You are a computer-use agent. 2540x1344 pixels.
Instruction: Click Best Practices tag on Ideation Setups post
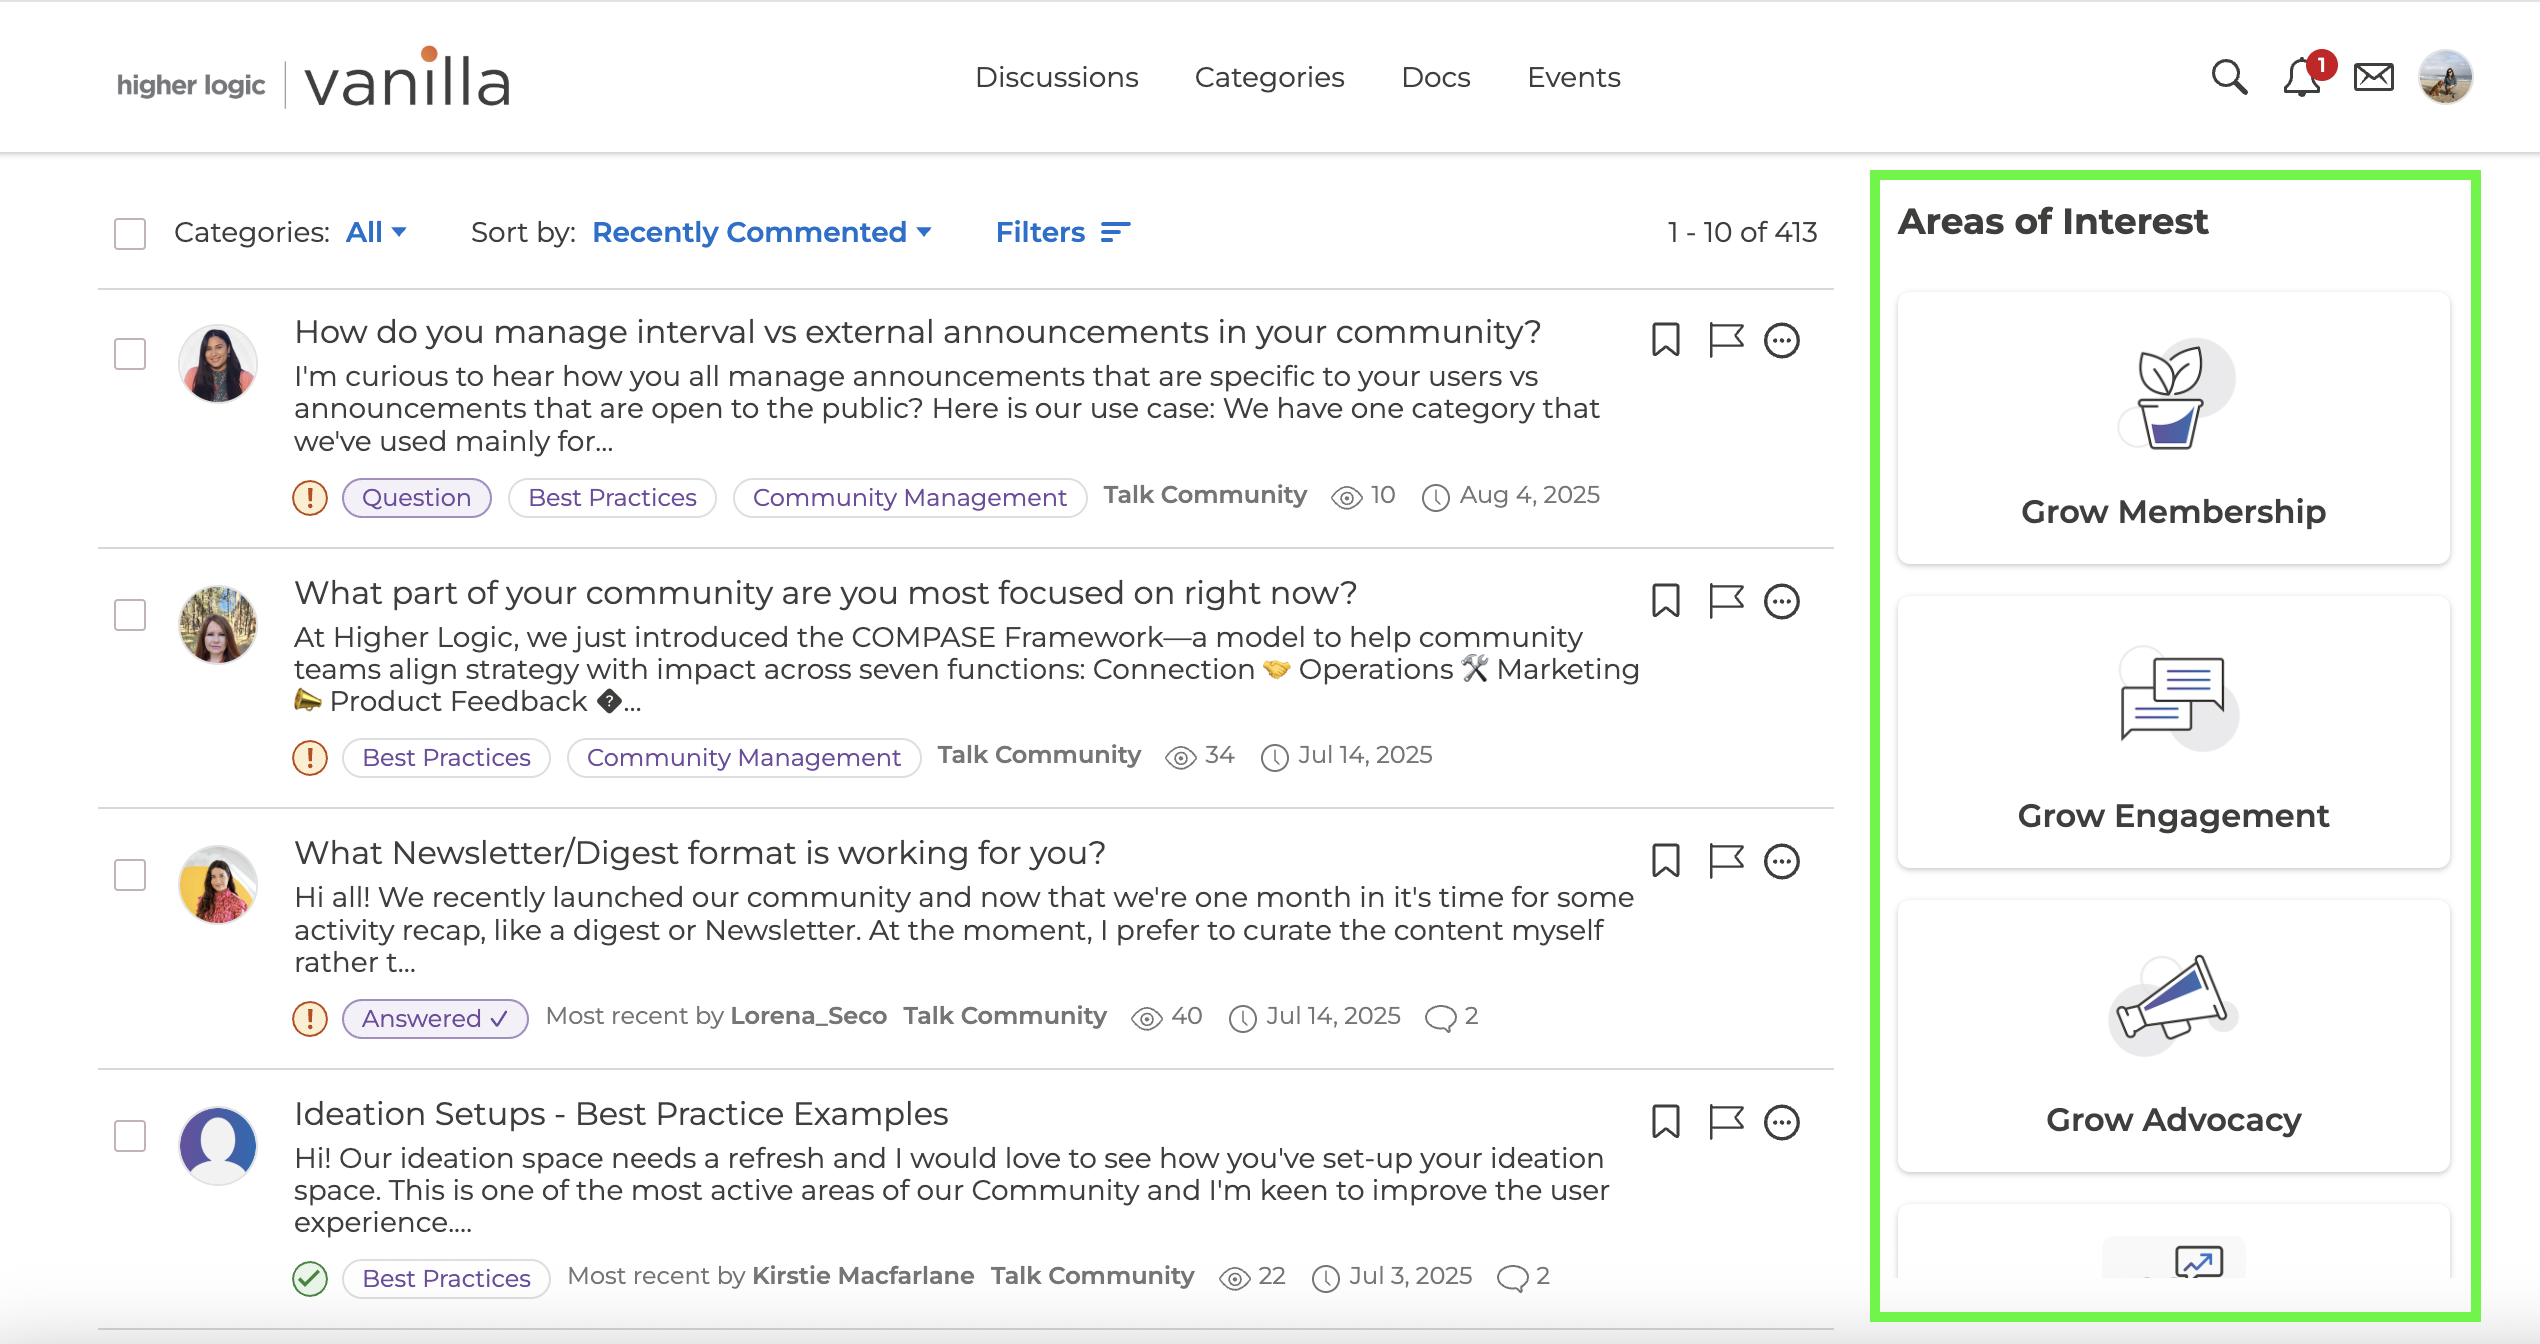446,1279
